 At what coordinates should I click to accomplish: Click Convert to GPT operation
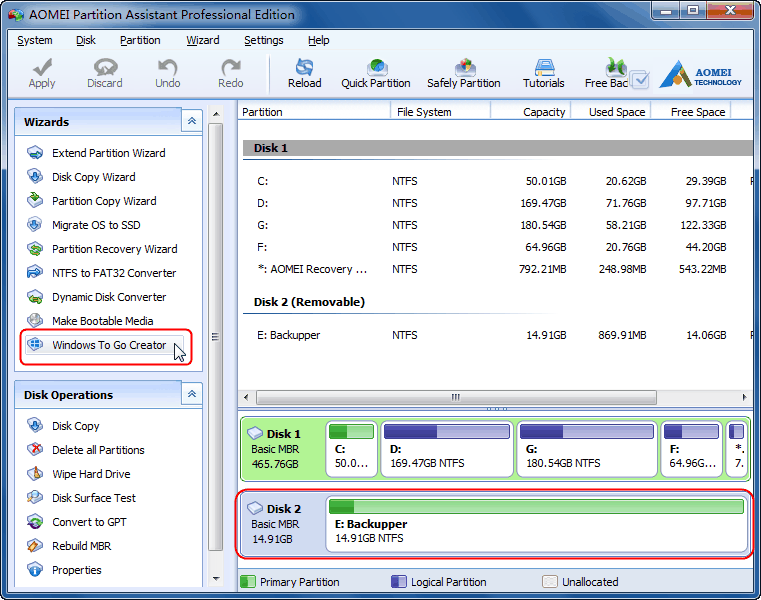click(89, 522)
